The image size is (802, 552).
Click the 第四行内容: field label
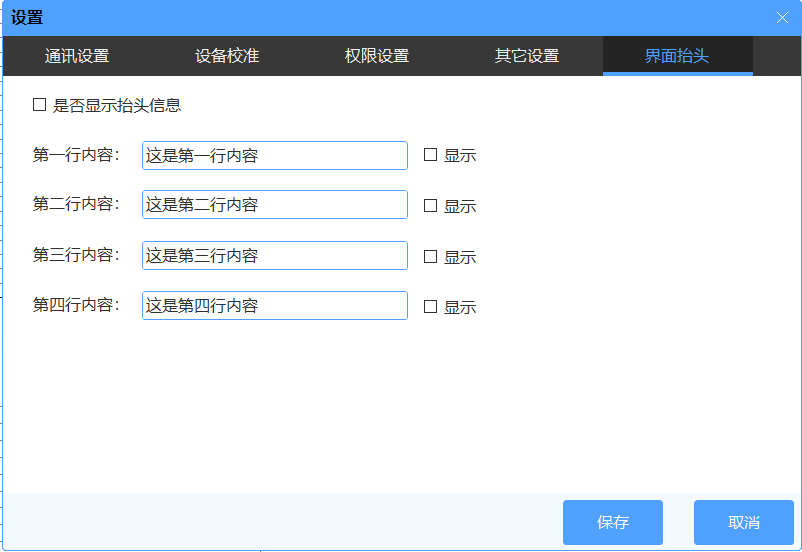(76, 305)
